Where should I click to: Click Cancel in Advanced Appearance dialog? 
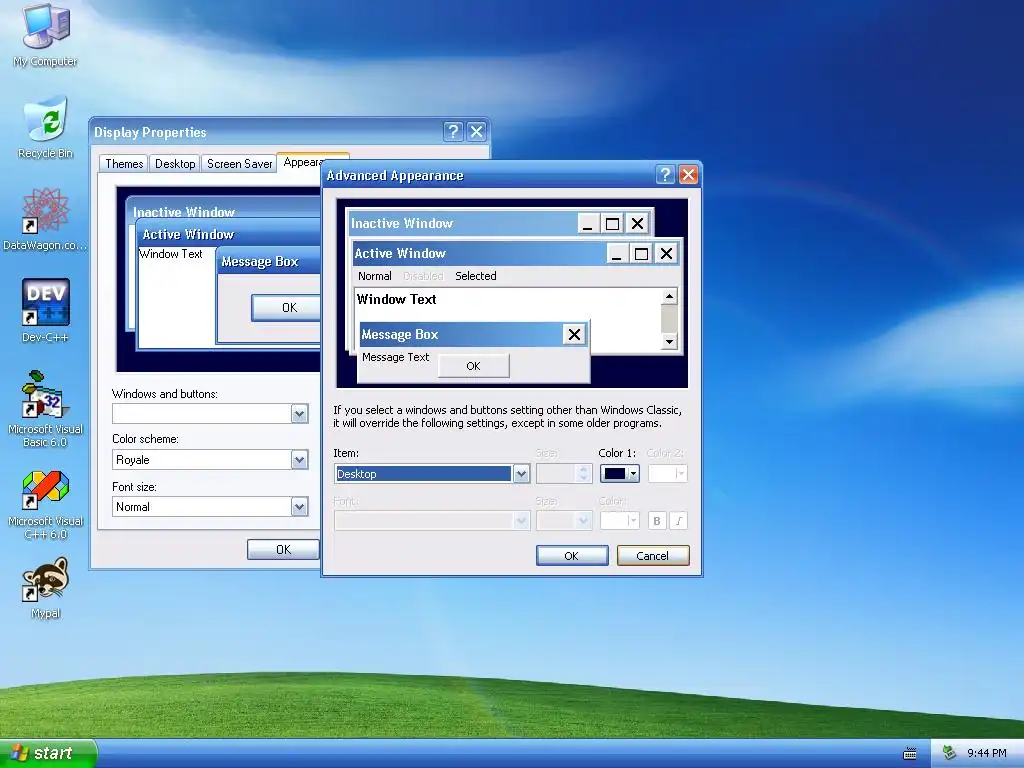pos(652,556)
